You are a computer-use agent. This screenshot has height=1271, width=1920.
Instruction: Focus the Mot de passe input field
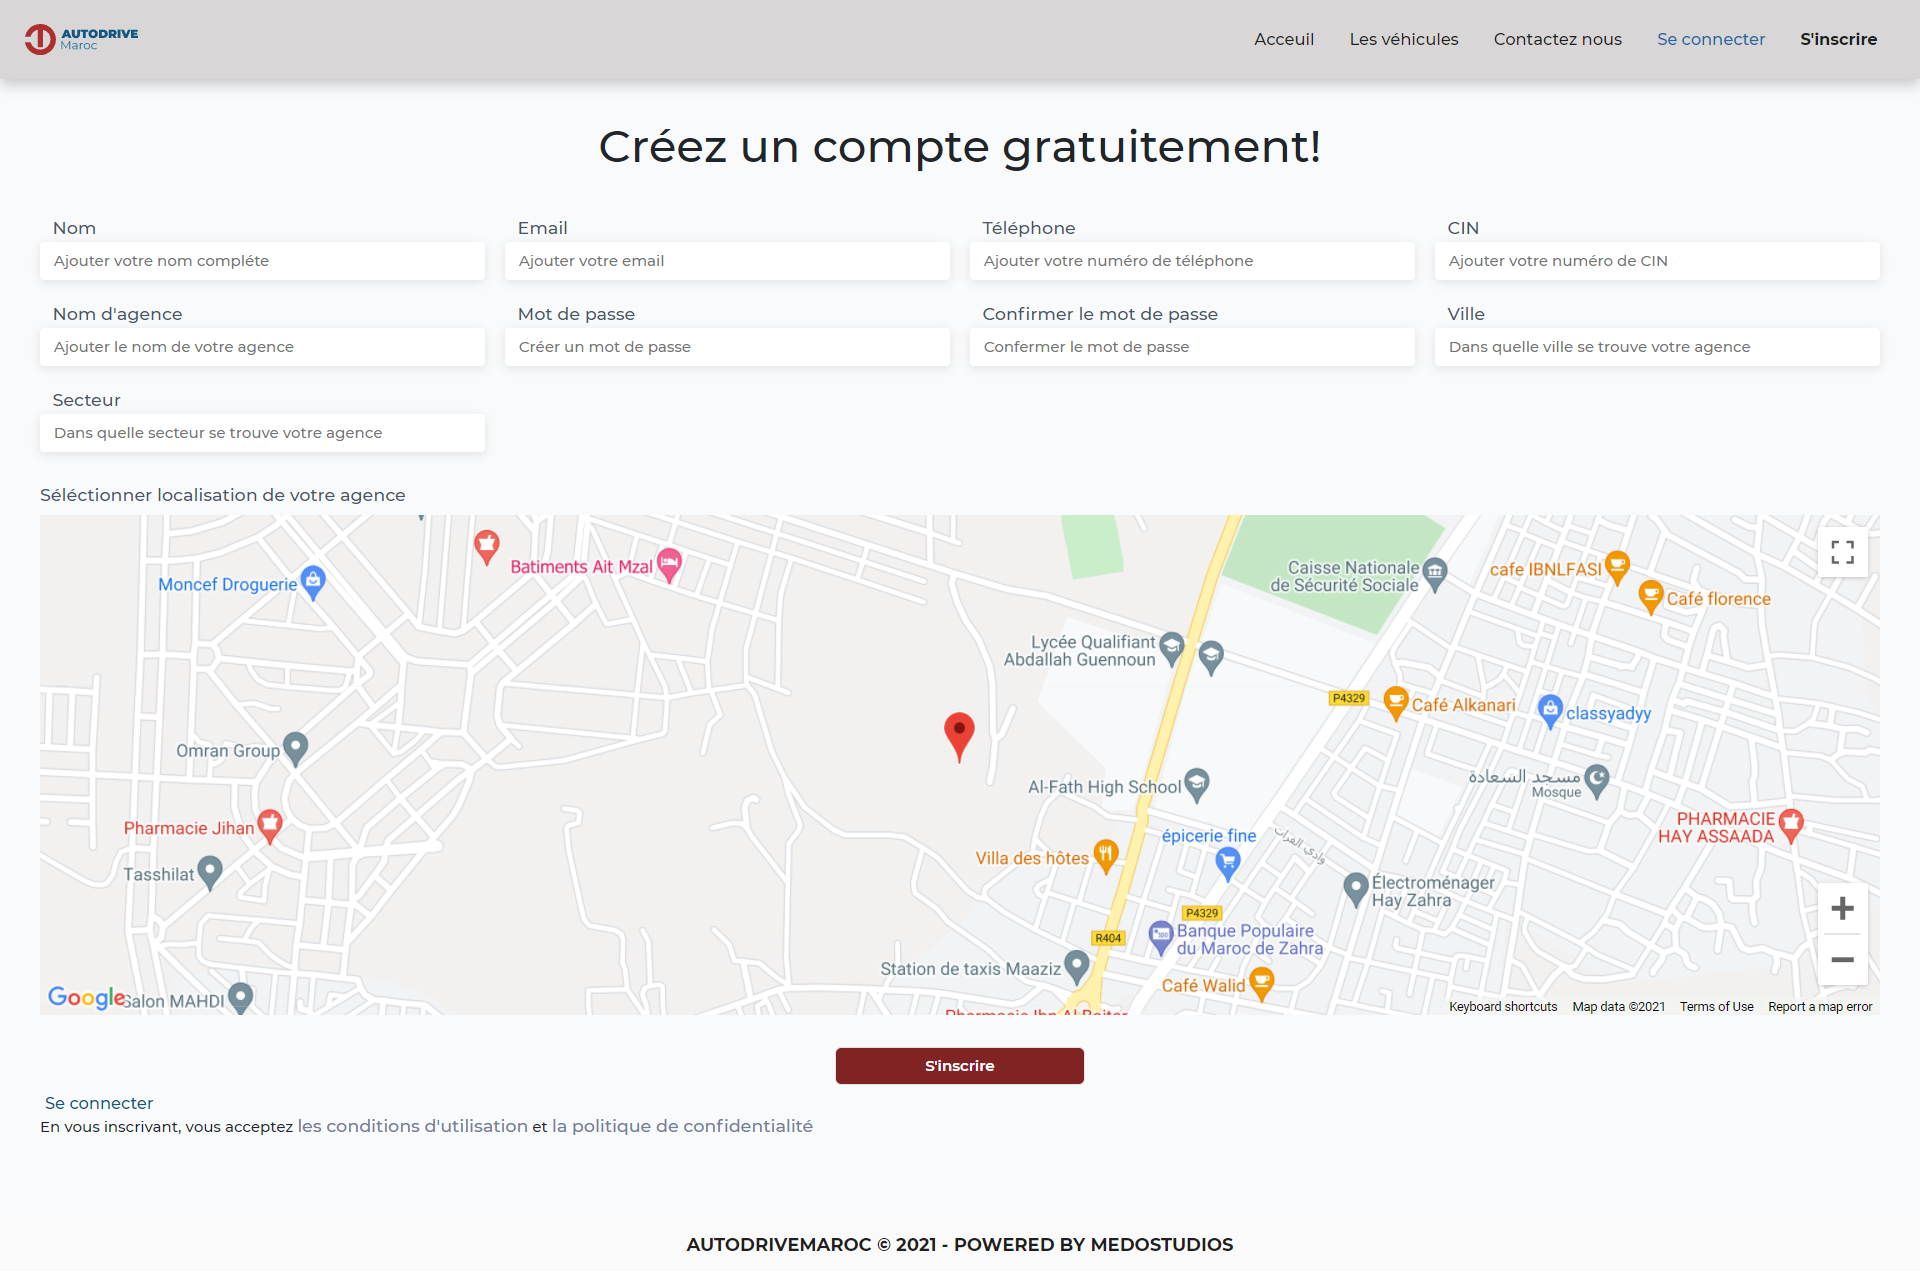pyautogui.click(x=727, y=347)
